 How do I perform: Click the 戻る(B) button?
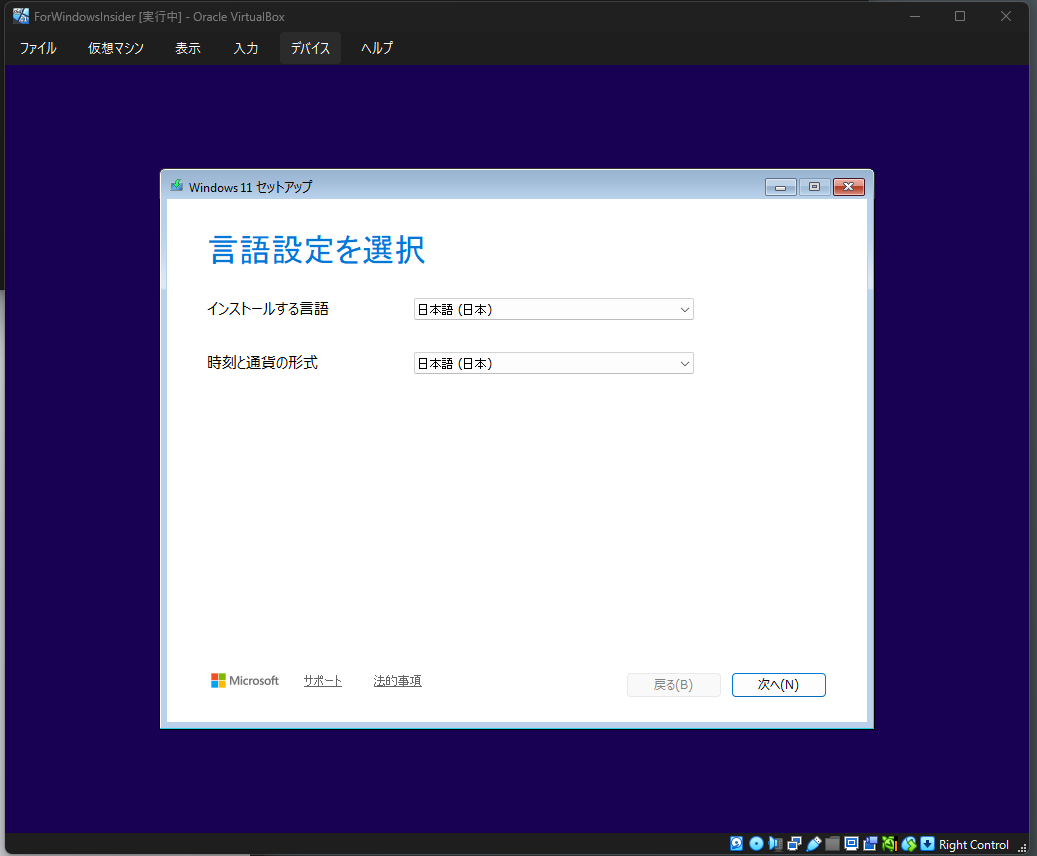point(673,685)
